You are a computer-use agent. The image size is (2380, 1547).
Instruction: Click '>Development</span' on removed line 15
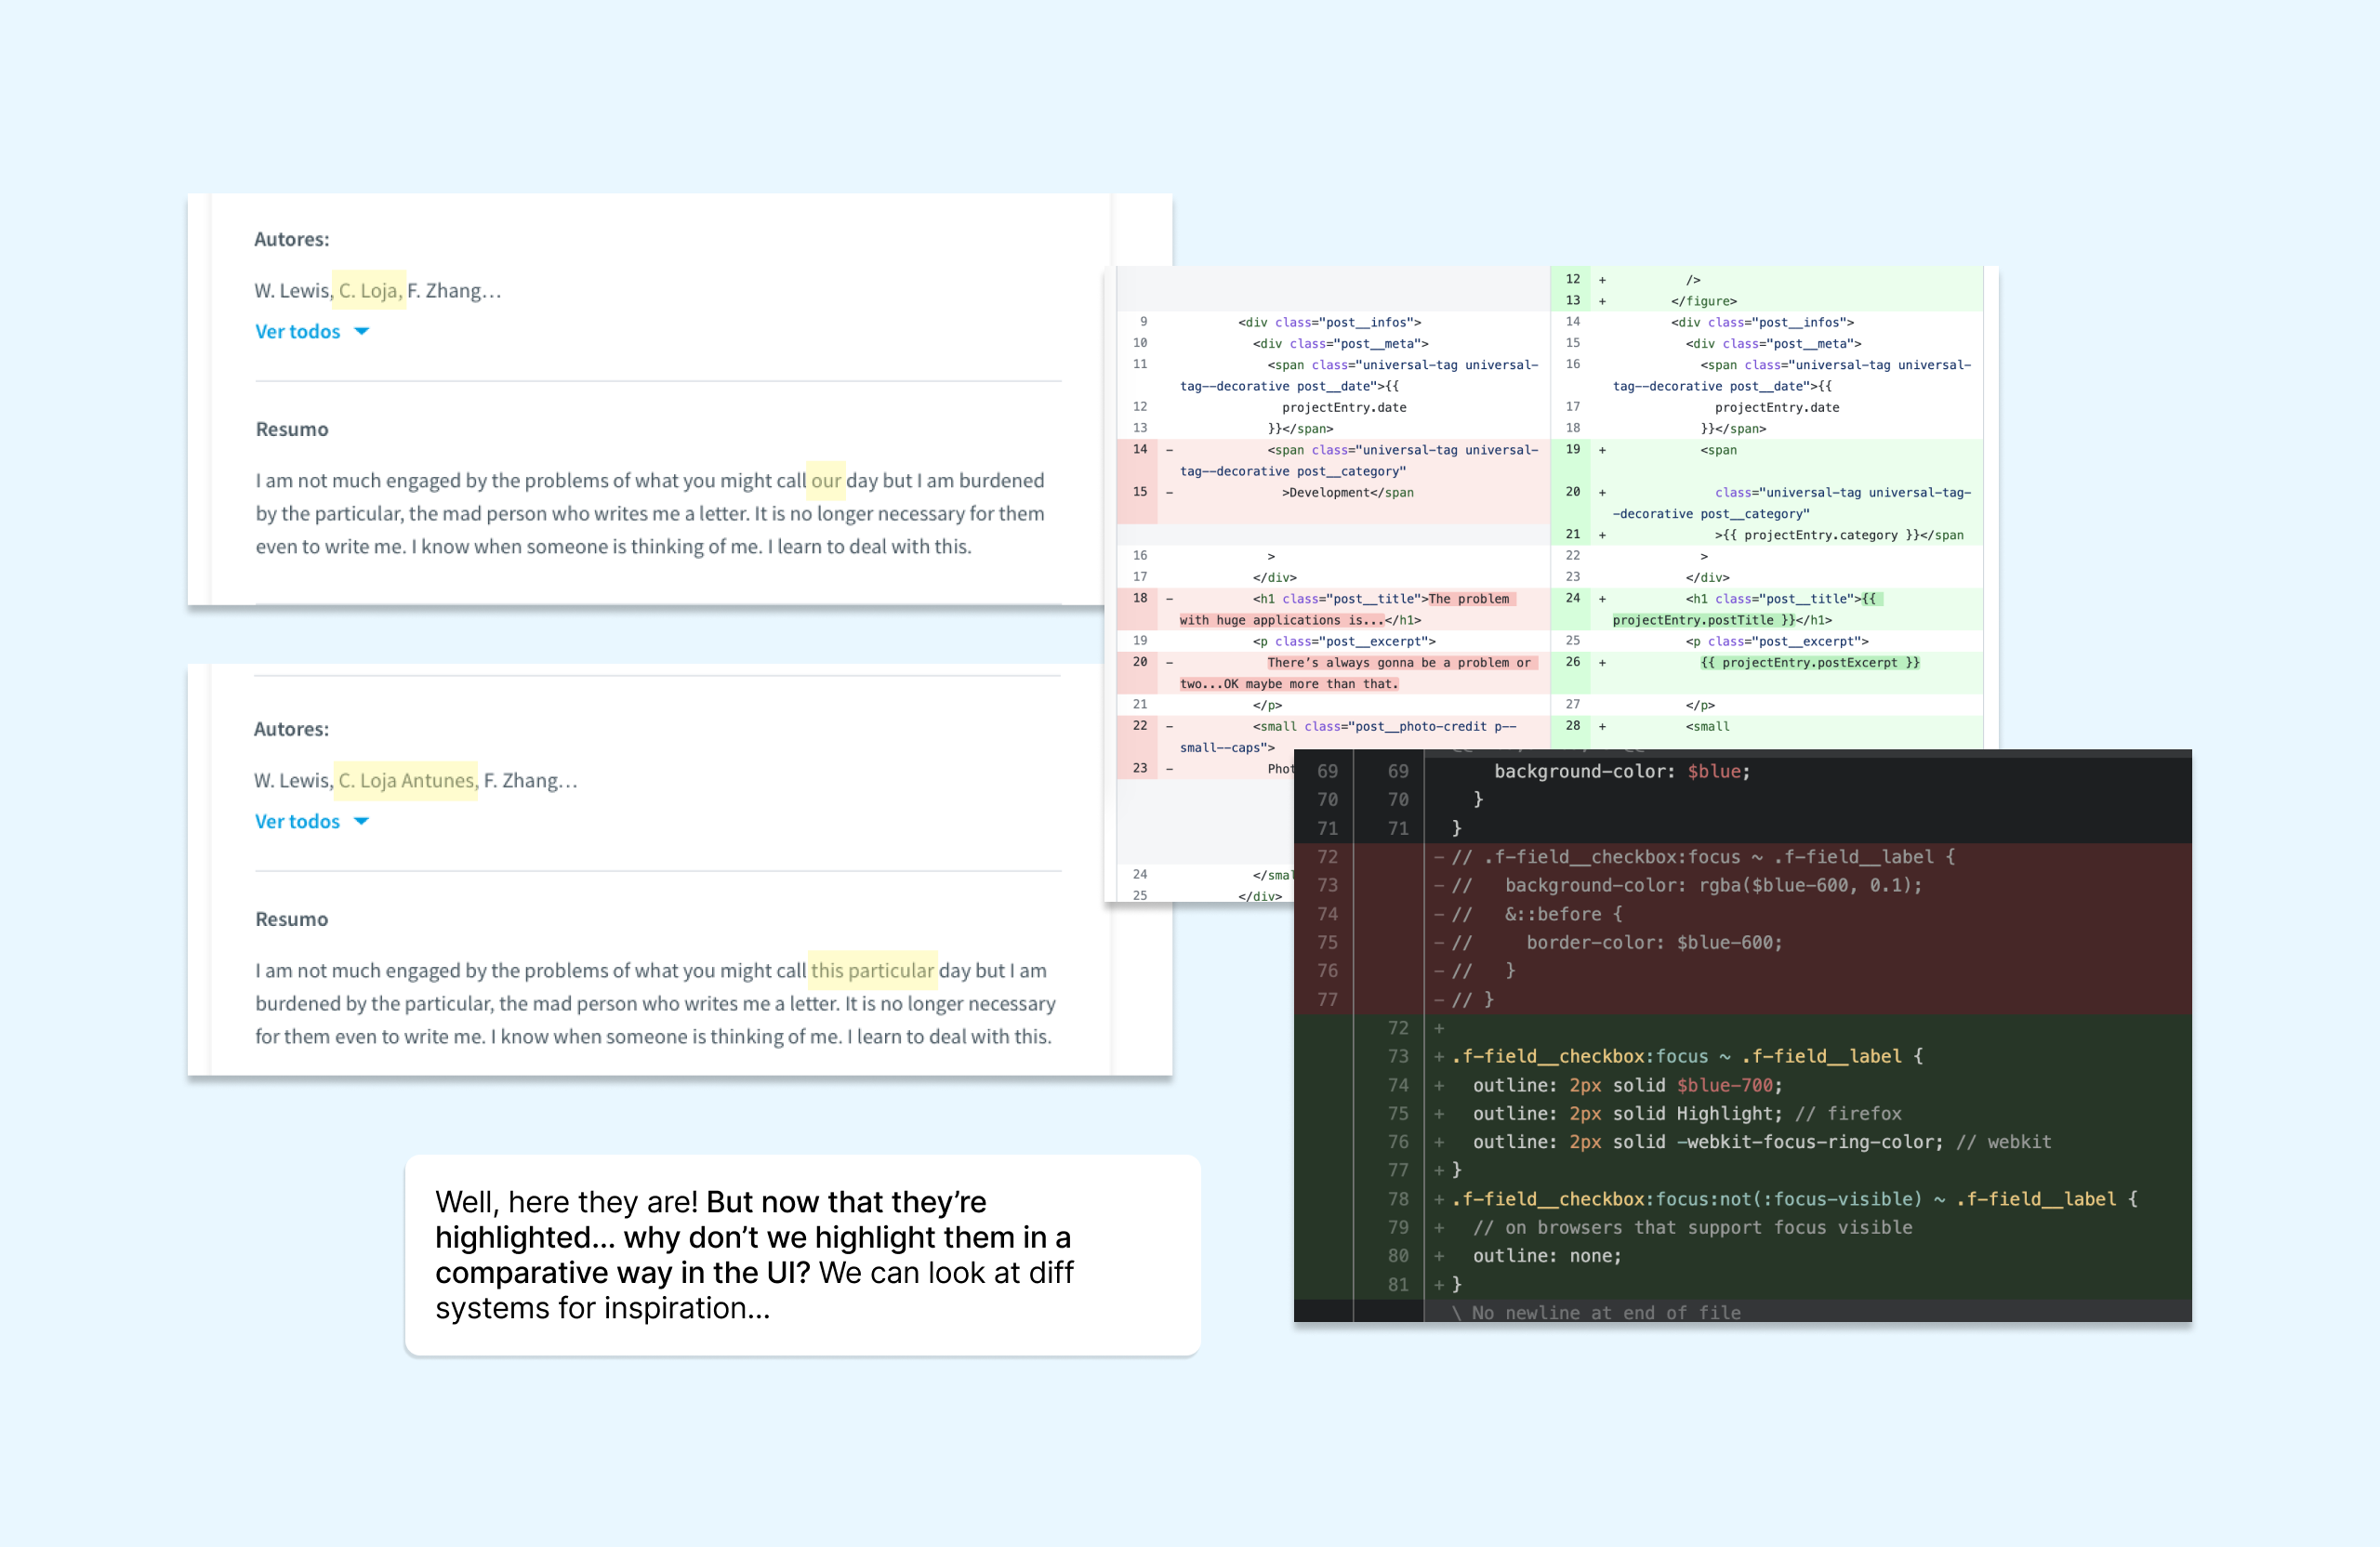pyautogui.click(x=1347, y=492)
